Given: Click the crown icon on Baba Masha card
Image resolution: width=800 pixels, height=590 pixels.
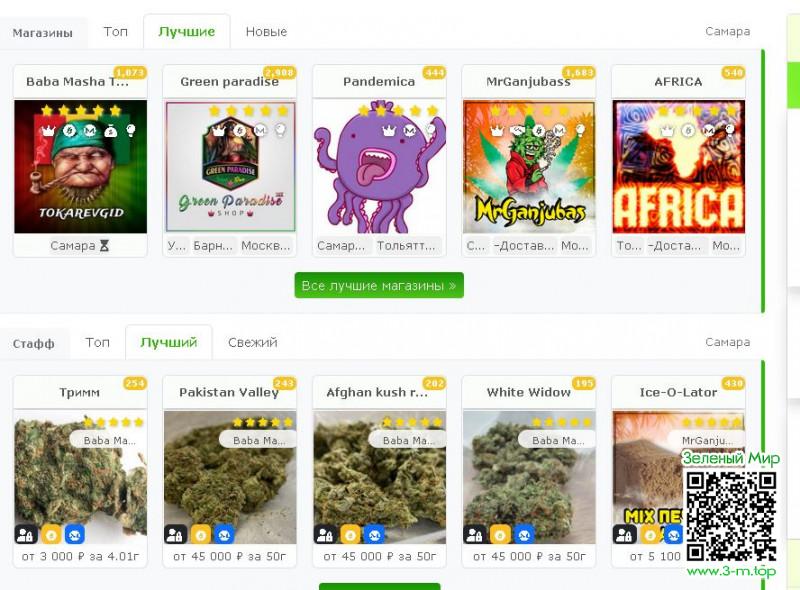Looking at the screenshot, I should point(48,131).
